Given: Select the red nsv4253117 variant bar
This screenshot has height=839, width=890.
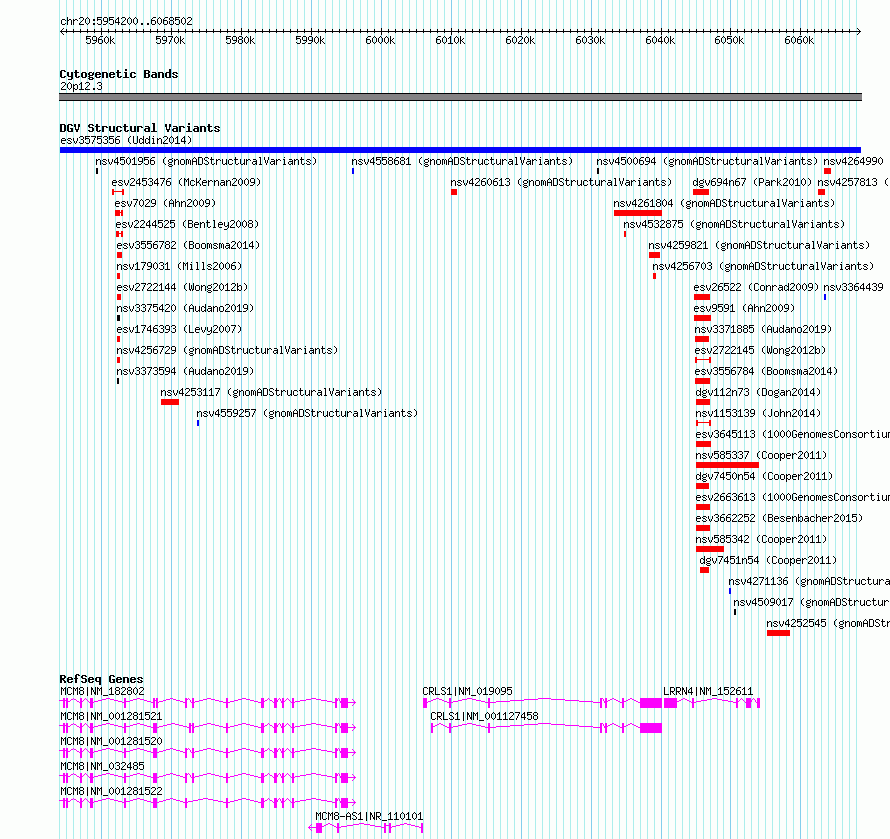Looking at the screenshot, I should [x=170, y=402].
